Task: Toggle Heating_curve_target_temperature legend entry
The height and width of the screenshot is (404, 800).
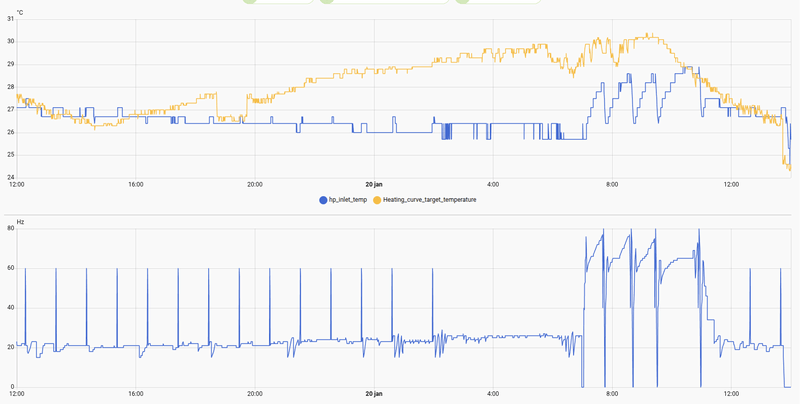Action: point(424,200)
